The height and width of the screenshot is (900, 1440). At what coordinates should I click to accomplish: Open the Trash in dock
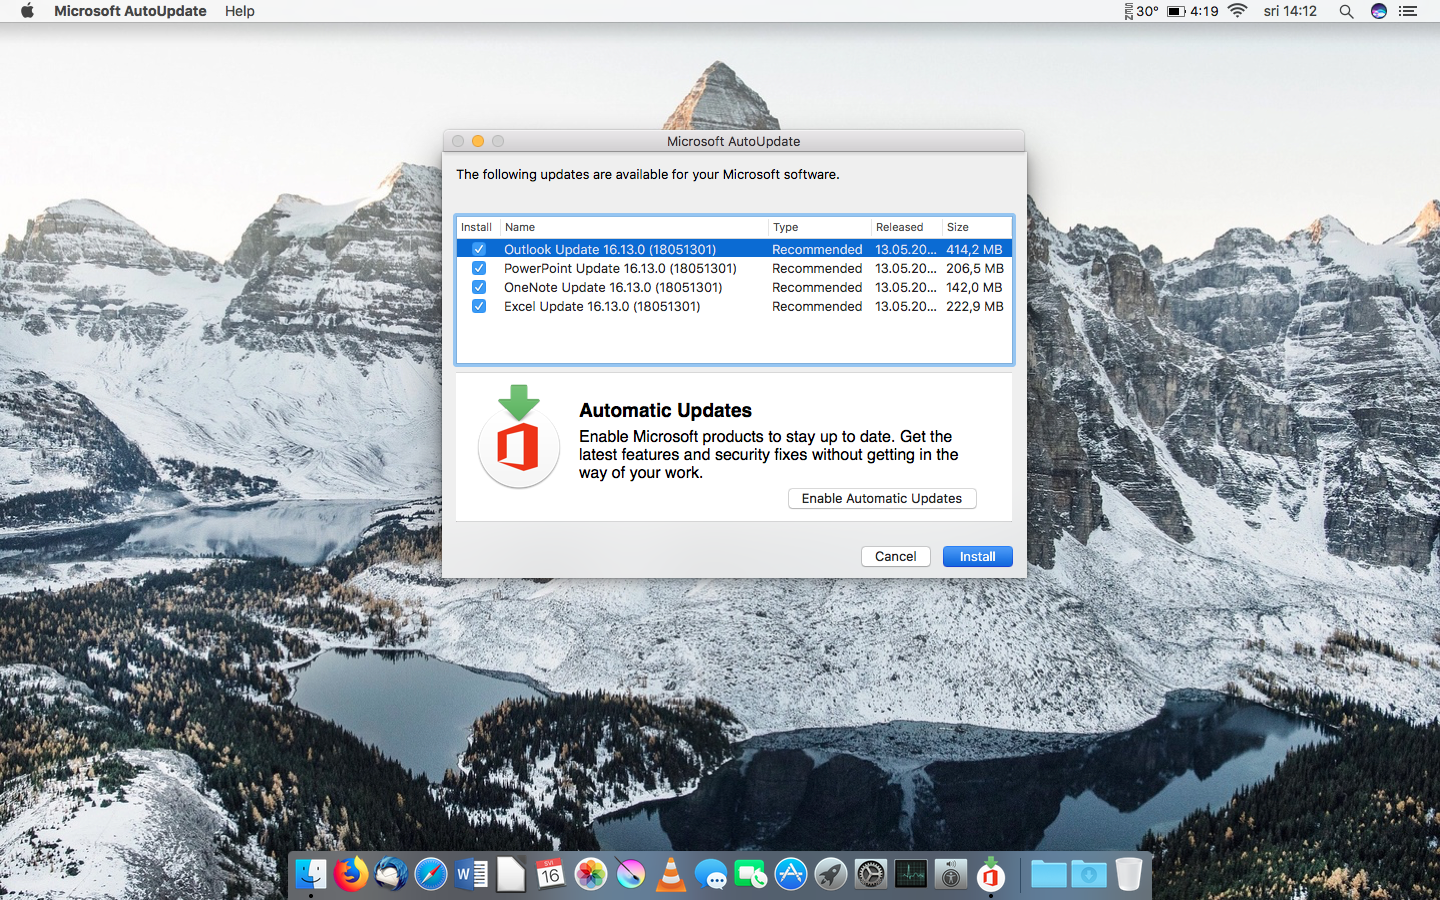(x=1129, y=875)
